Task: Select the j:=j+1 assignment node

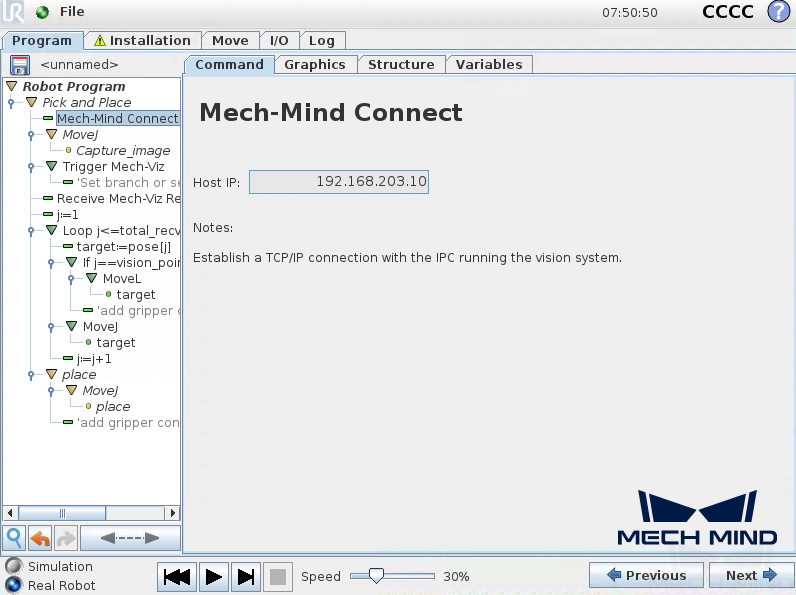Action: [x=93, y=359]
